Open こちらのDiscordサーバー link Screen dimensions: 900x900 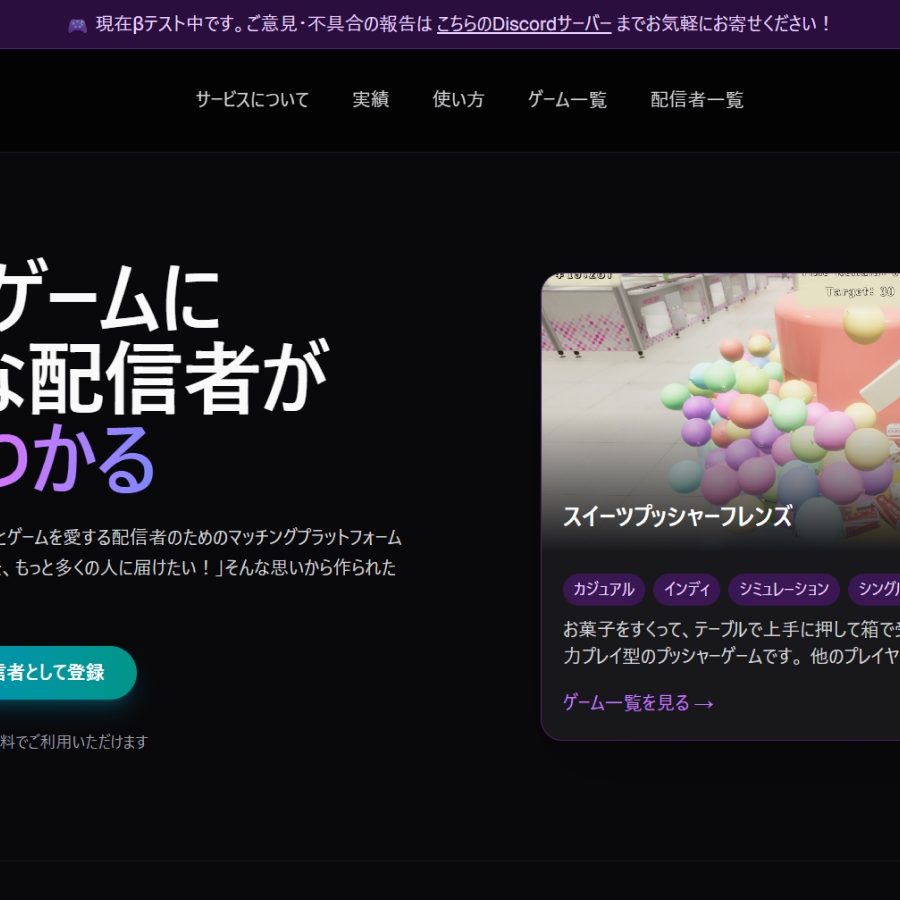click(x=523, y=24)
